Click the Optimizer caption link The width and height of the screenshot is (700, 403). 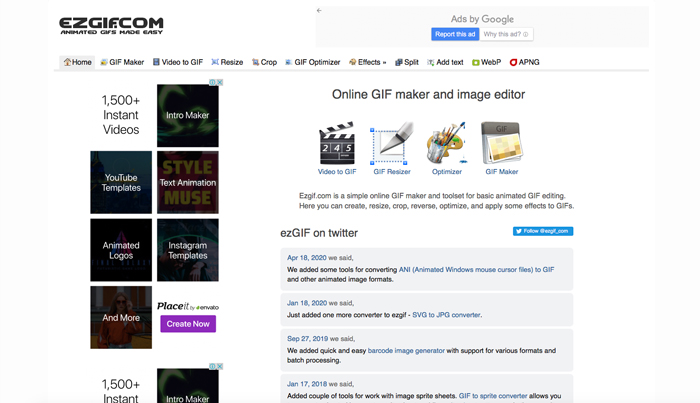click(447, 171)
